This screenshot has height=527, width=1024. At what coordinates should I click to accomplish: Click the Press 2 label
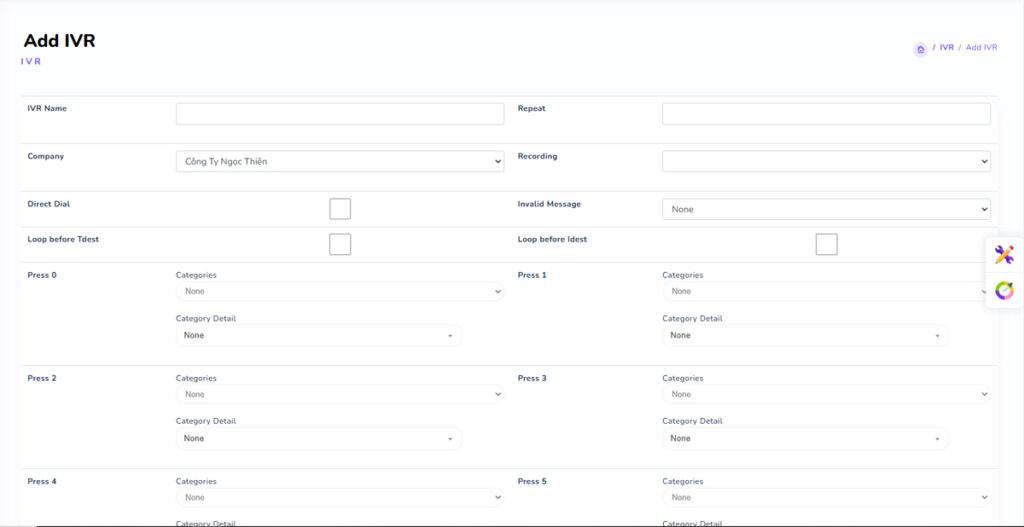[x=42, y=378]
